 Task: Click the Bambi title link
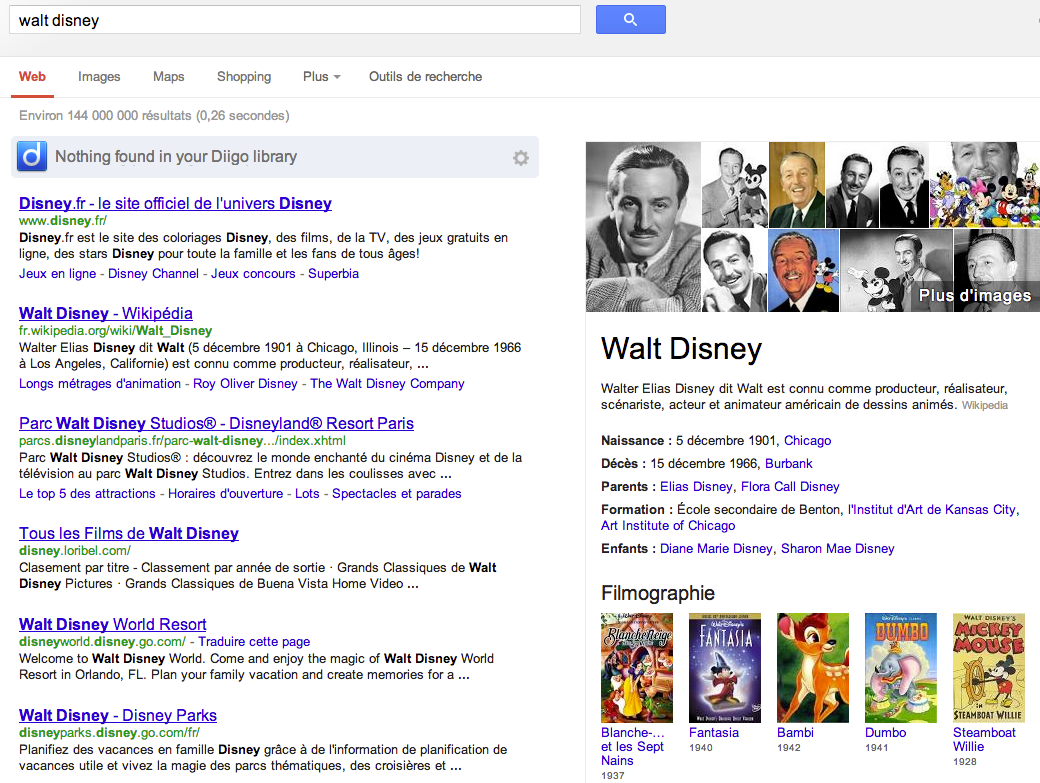(x=795, y=733)
